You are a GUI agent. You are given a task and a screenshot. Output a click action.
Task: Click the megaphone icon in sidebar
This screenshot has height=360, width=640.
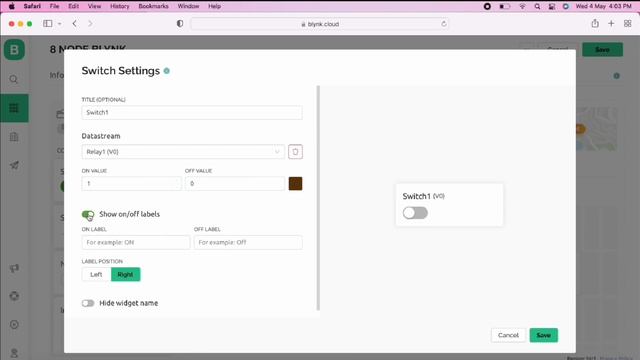(x=14, y=268)
